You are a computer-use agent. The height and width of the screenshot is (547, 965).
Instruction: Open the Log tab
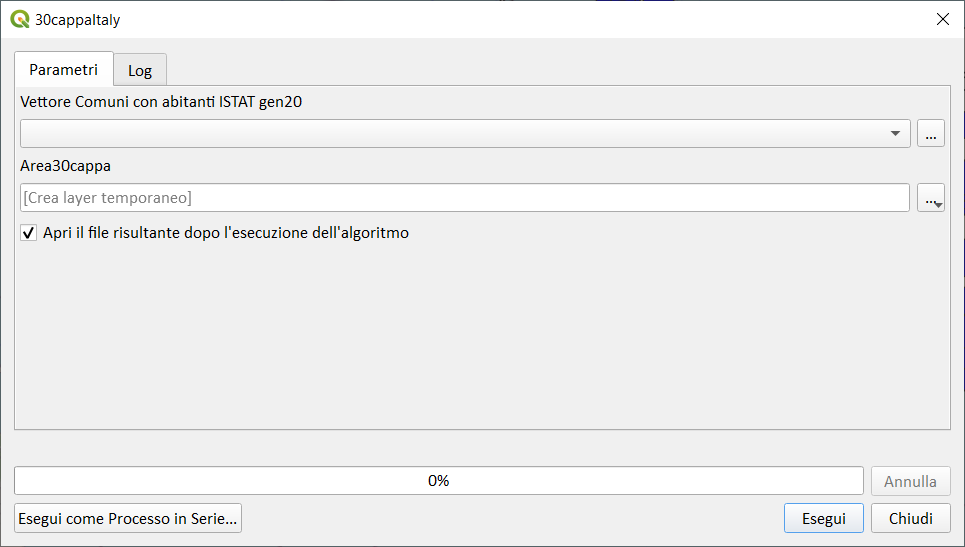(140, 71)
